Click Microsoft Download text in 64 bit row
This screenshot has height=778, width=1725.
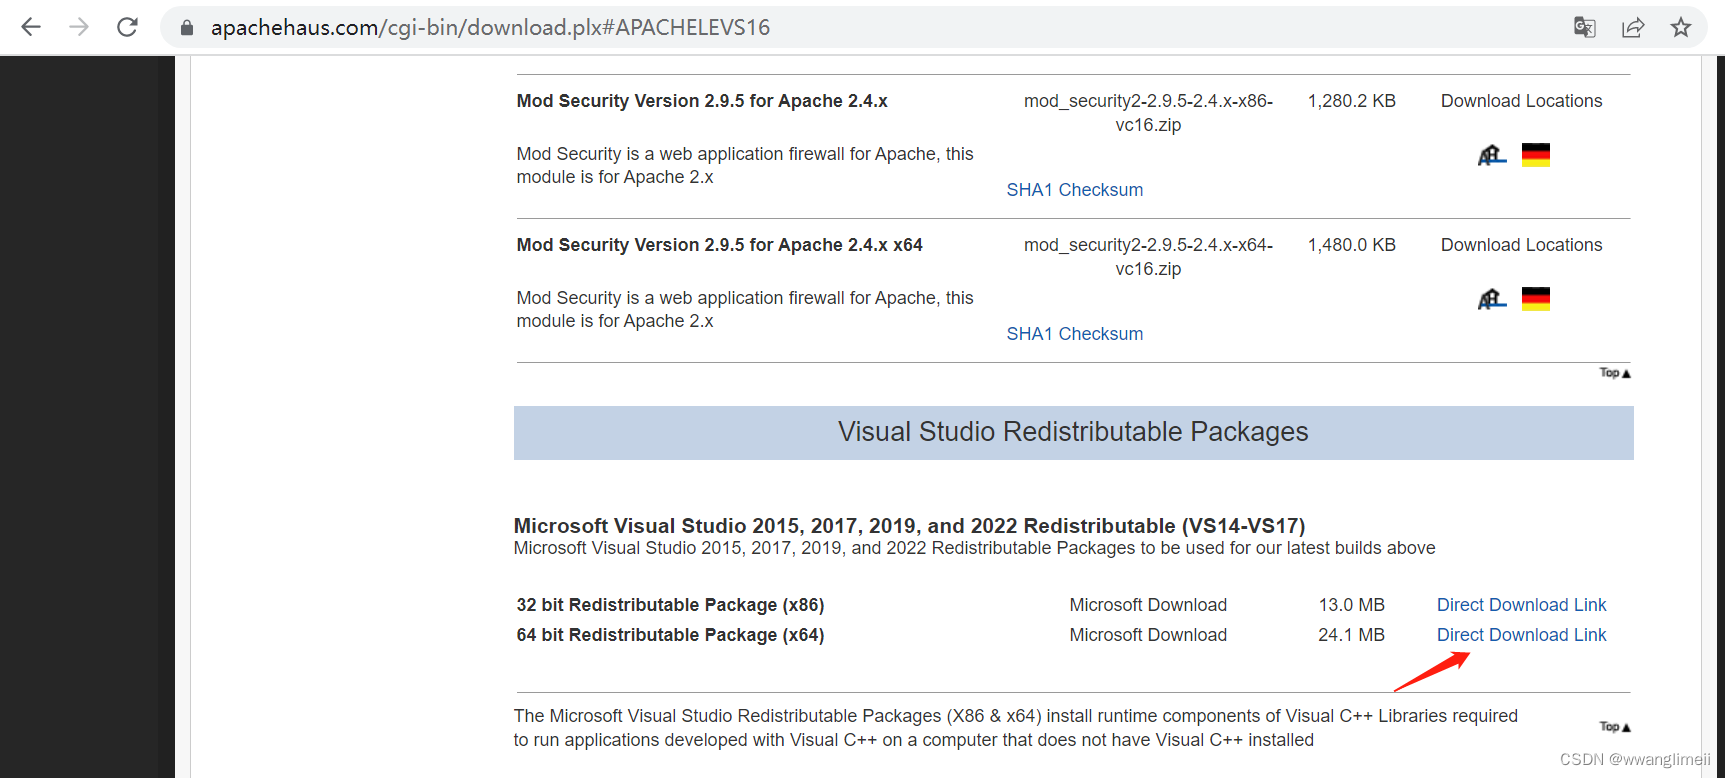click(1148, 635)
